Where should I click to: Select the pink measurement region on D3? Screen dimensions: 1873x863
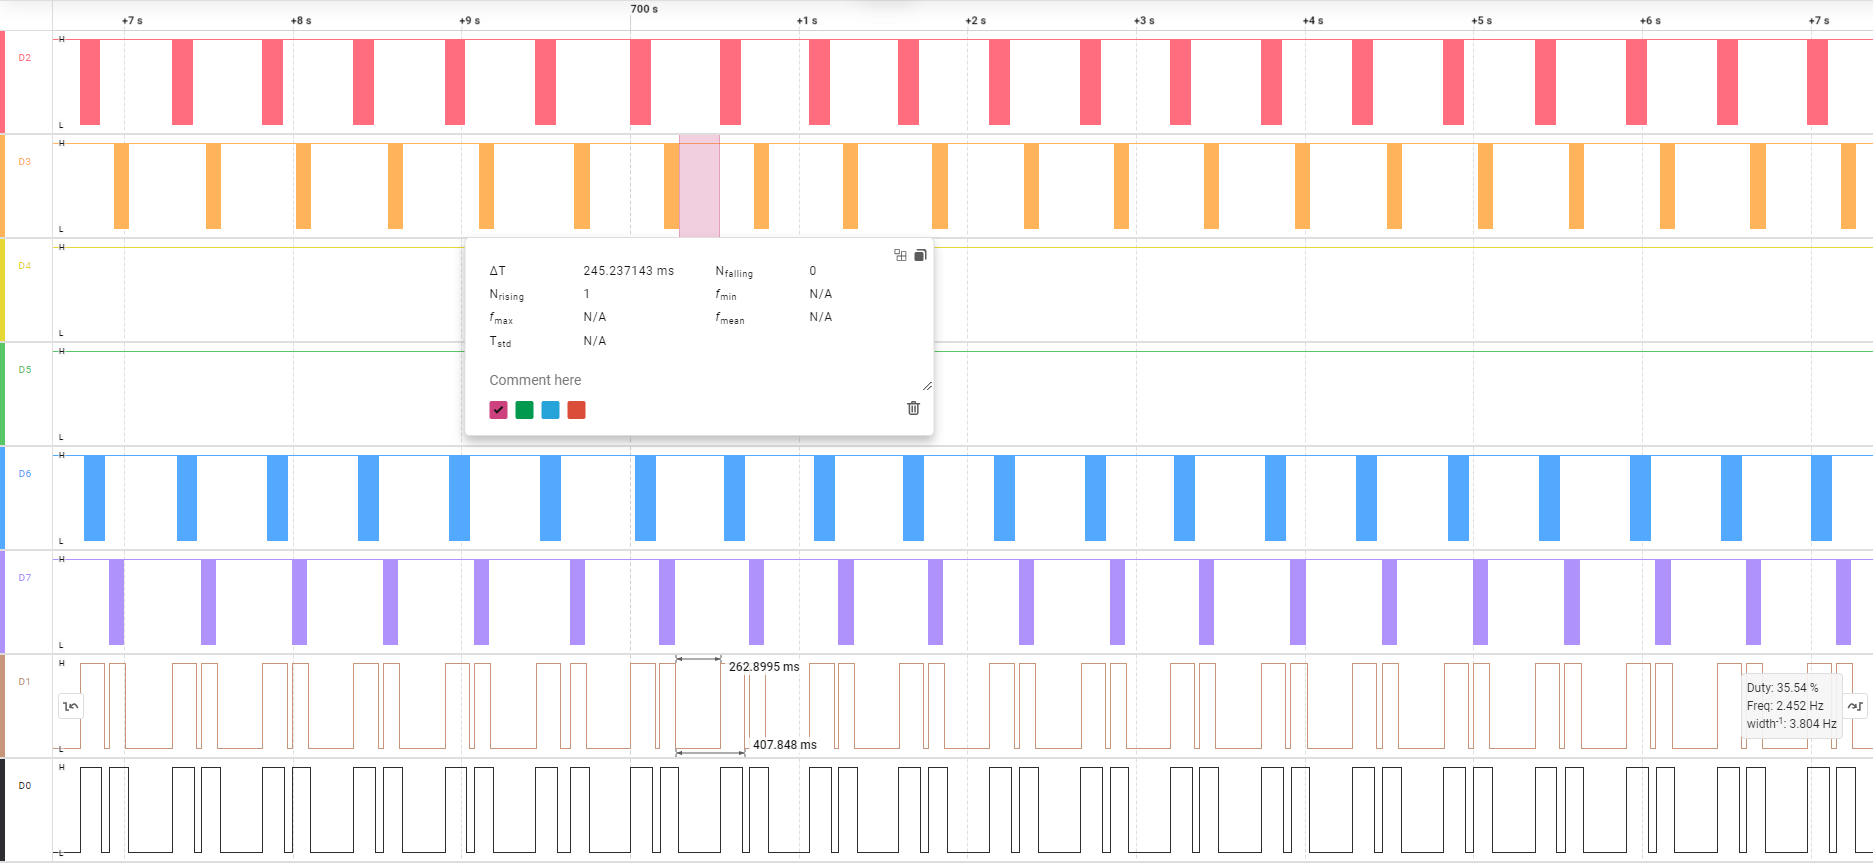pos(699,186)
